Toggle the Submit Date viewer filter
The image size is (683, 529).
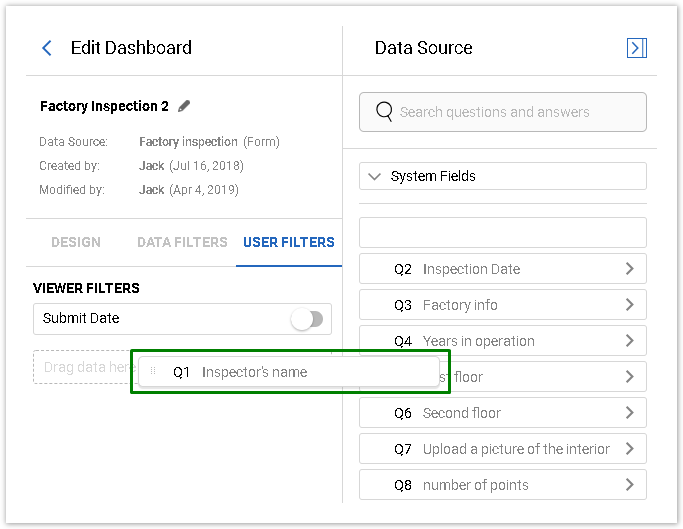pyautogui.click(x=307, y=319)
